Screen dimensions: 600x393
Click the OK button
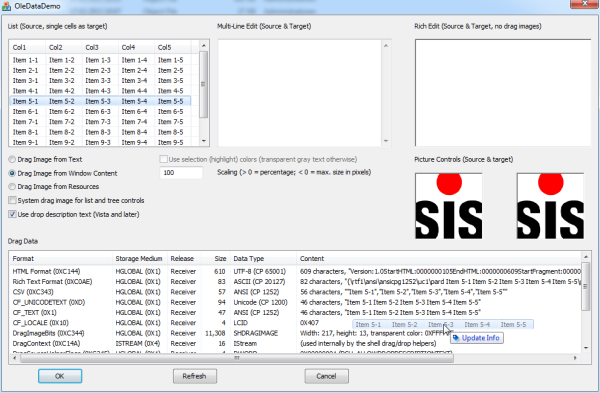pyautogui.click(x=60, y=376)
